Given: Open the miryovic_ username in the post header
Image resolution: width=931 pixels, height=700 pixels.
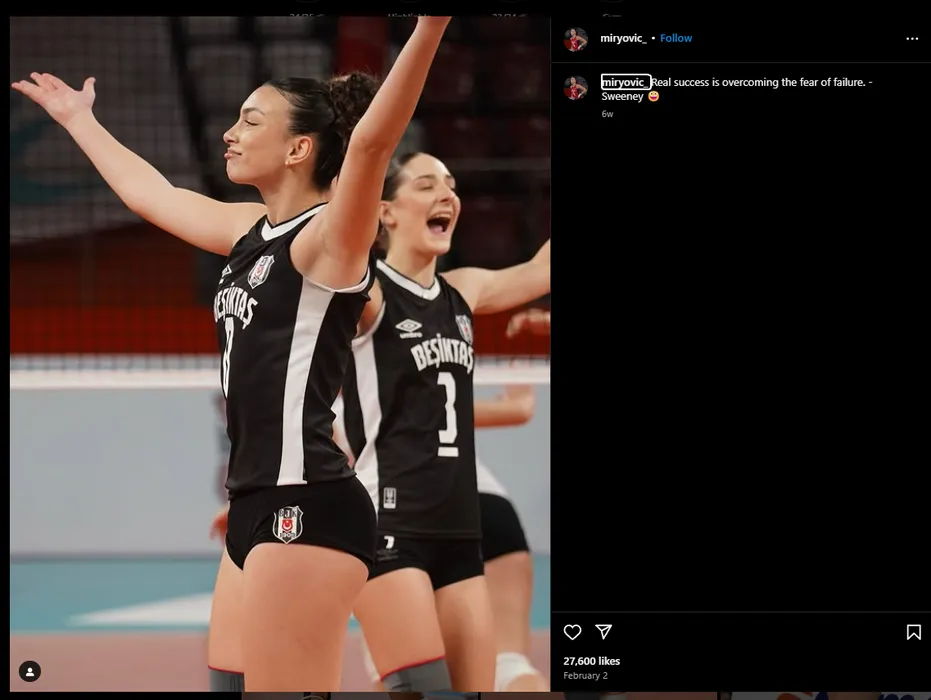Looking at the screenshot, I should pyautogui.click(x=624, y=38).
